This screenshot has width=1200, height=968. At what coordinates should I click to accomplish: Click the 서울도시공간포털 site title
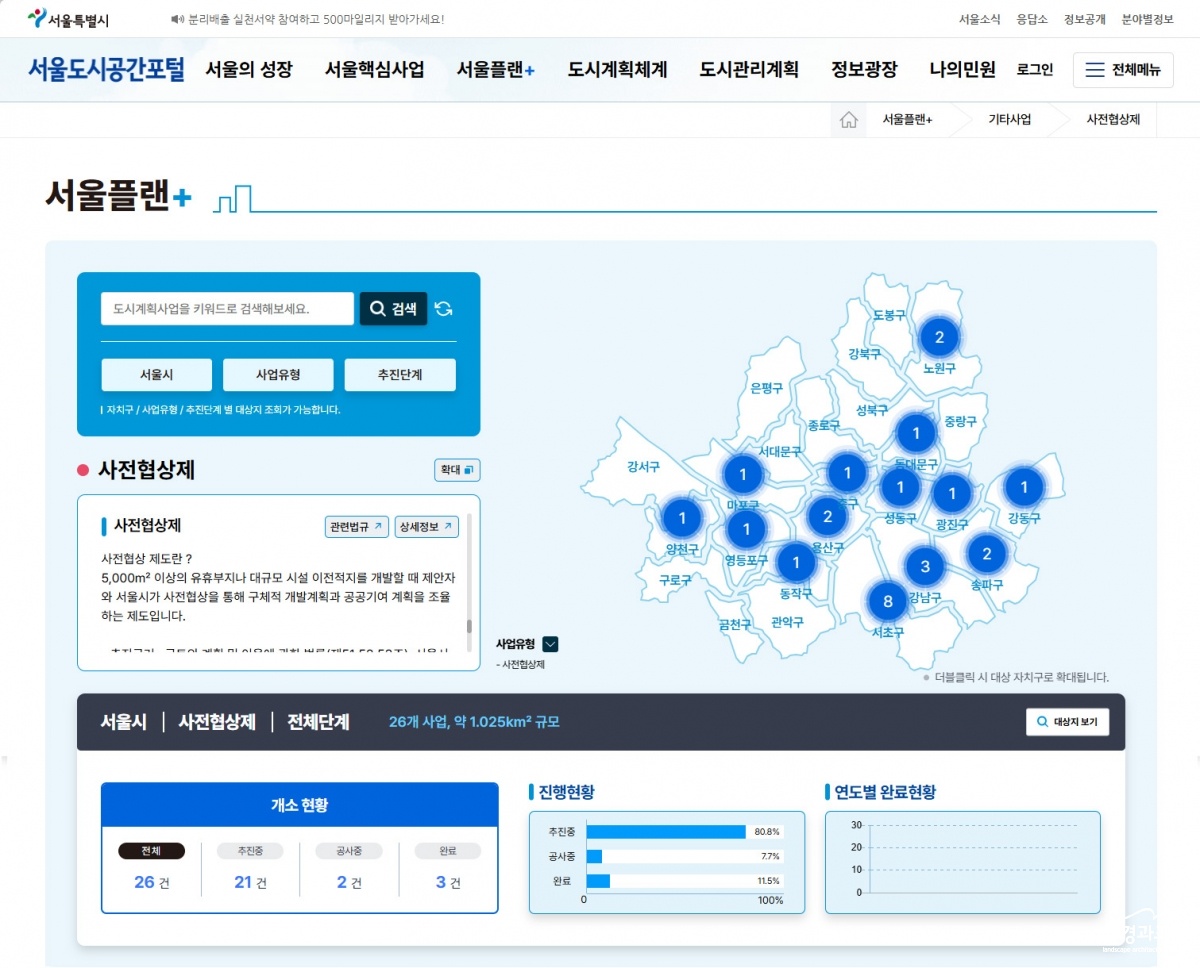point(106,69)
